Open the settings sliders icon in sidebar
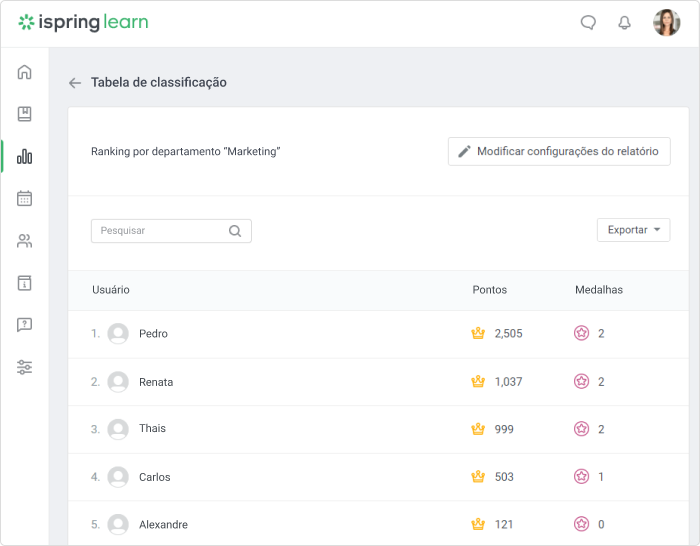The height and width of the screenshot is (546, 700). (25, 367)
